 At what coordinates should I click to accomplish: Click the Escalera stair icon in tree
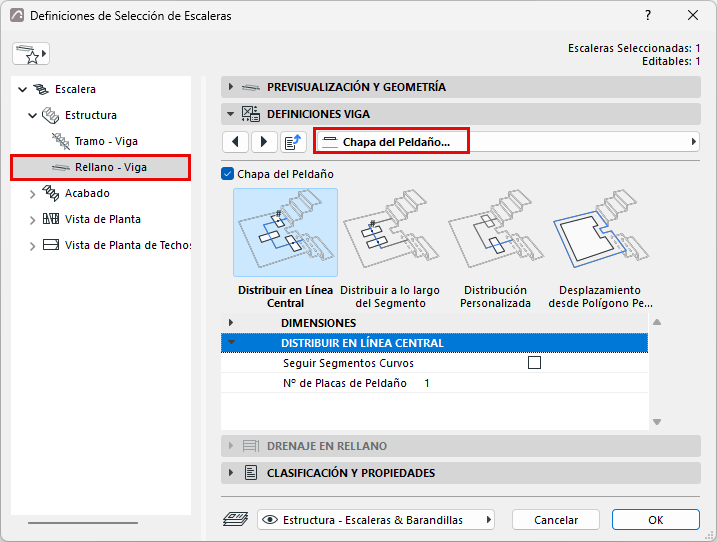pyautogui.click(x=41, y=89)
